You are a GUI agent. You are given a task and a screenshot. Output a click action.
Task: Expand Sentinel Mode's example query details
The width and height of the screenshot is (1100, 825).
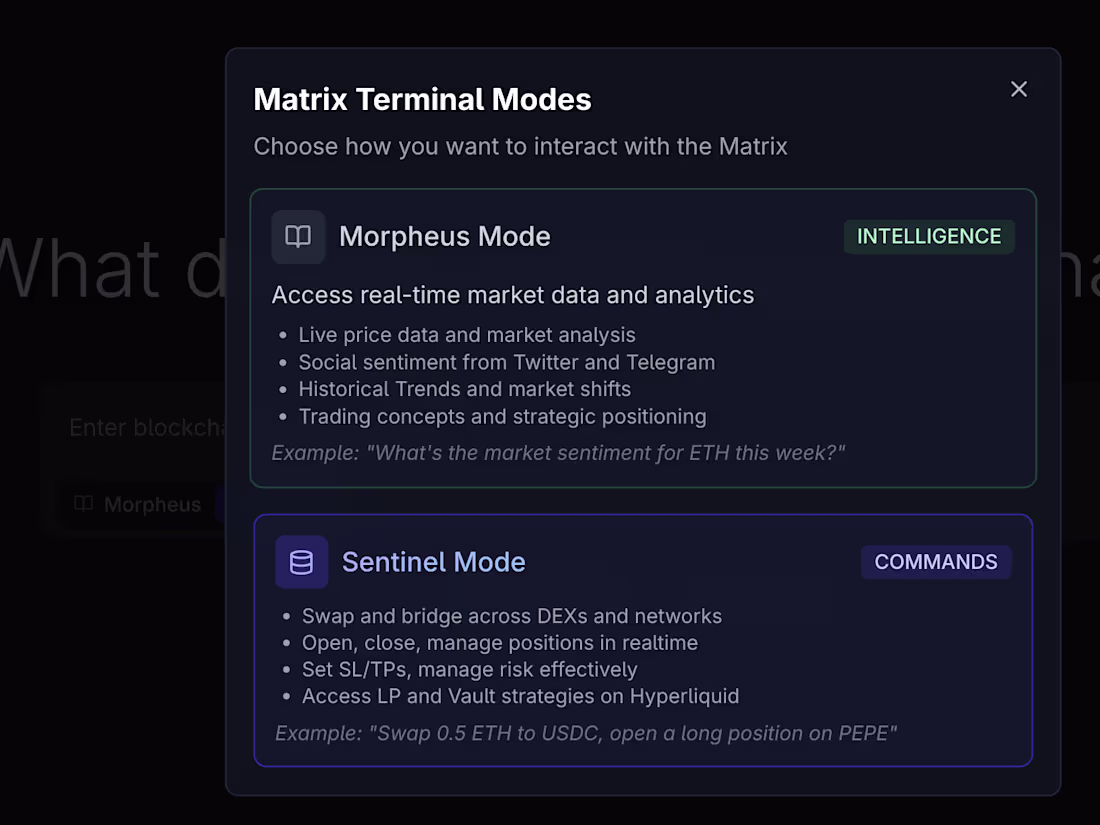(584, 733)
